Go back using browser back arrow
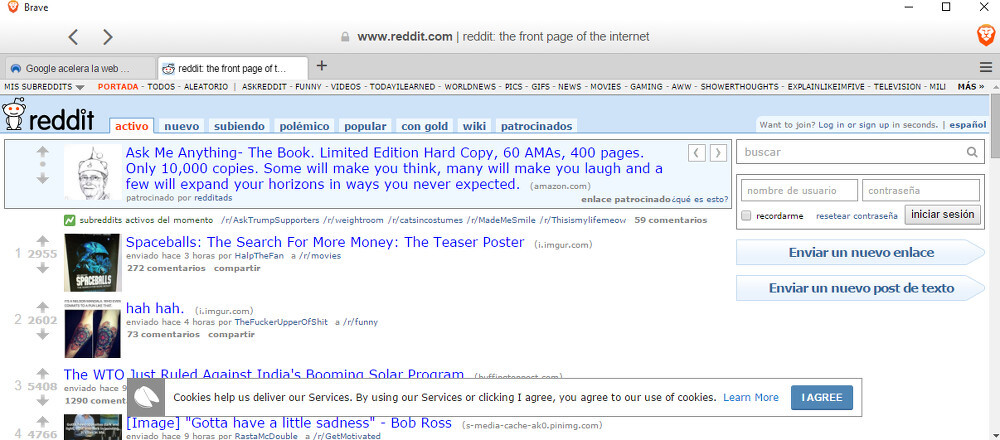 point(73,37)
